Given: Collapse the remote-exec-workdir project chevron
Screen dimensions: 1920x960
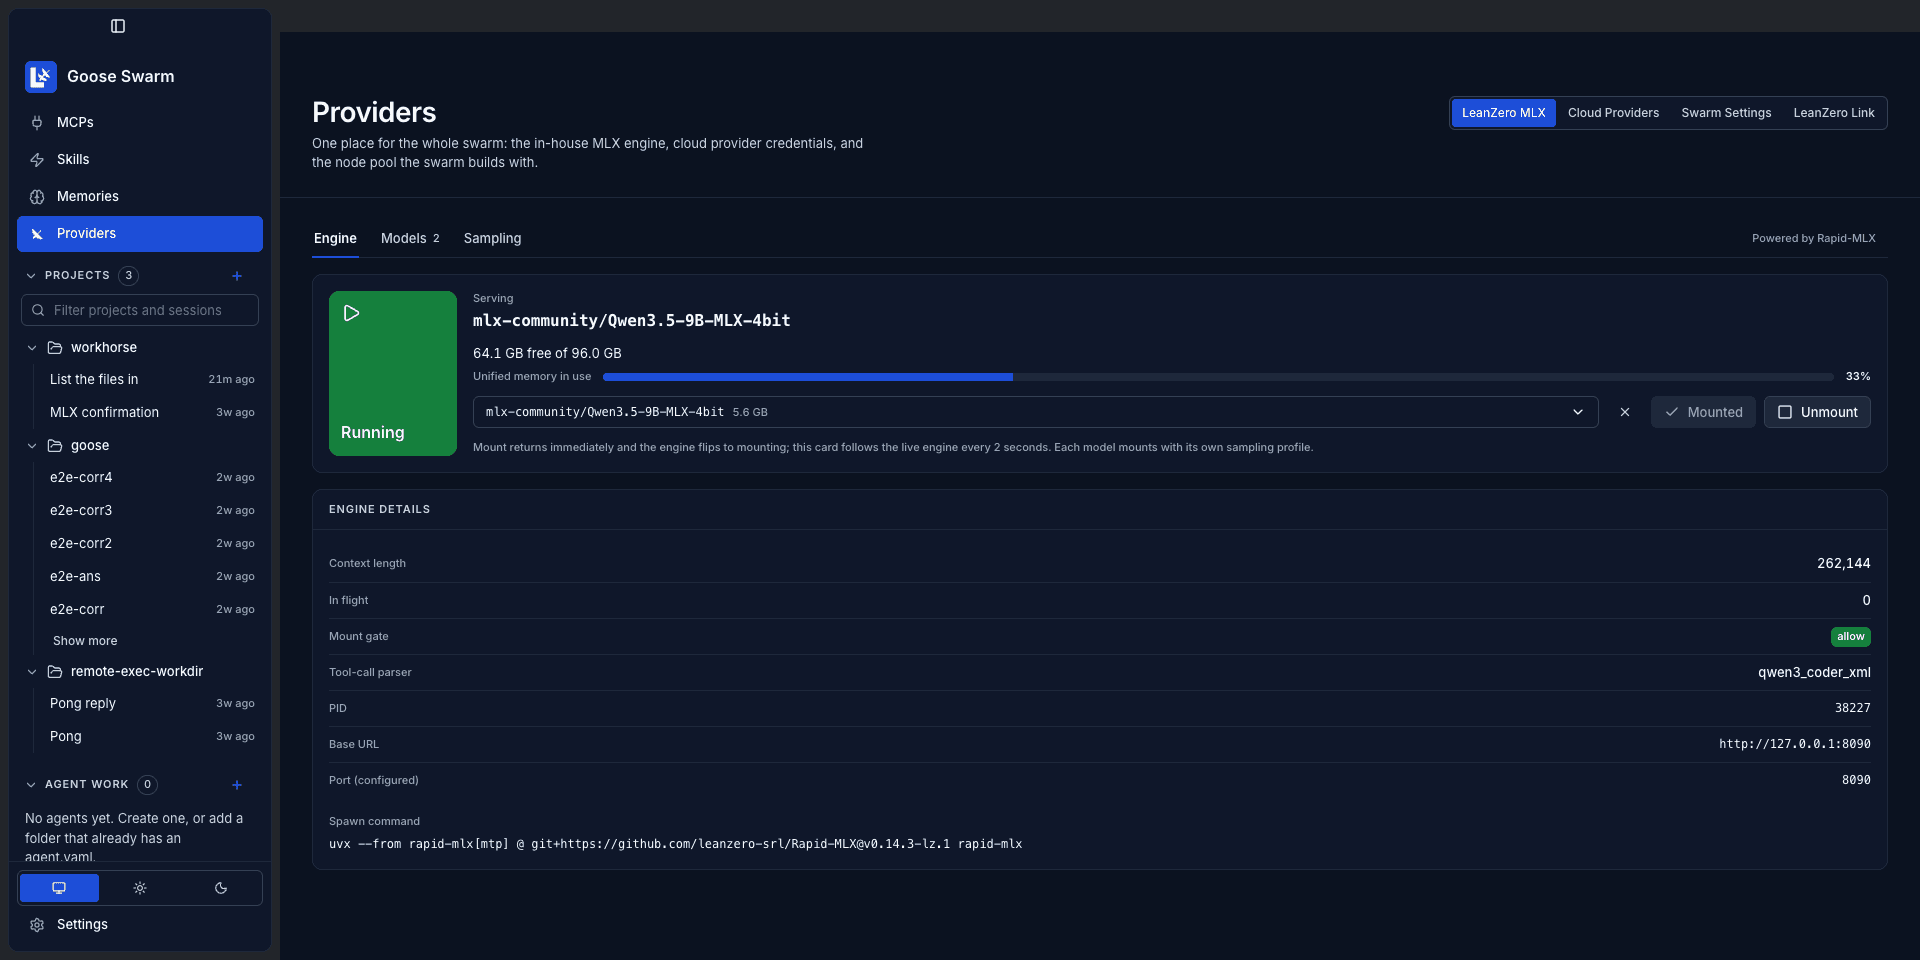Looking at the screenshot, I should (32, 672).
